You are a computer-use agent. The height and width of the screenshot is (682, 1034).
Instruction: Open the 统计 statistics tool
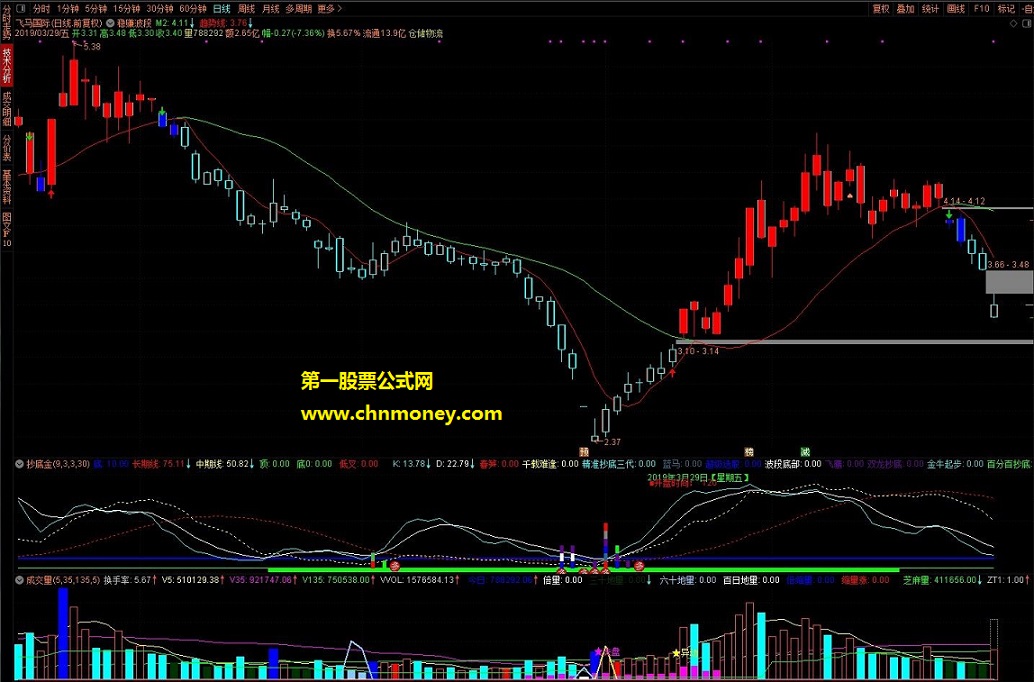(x=930, y=9)
